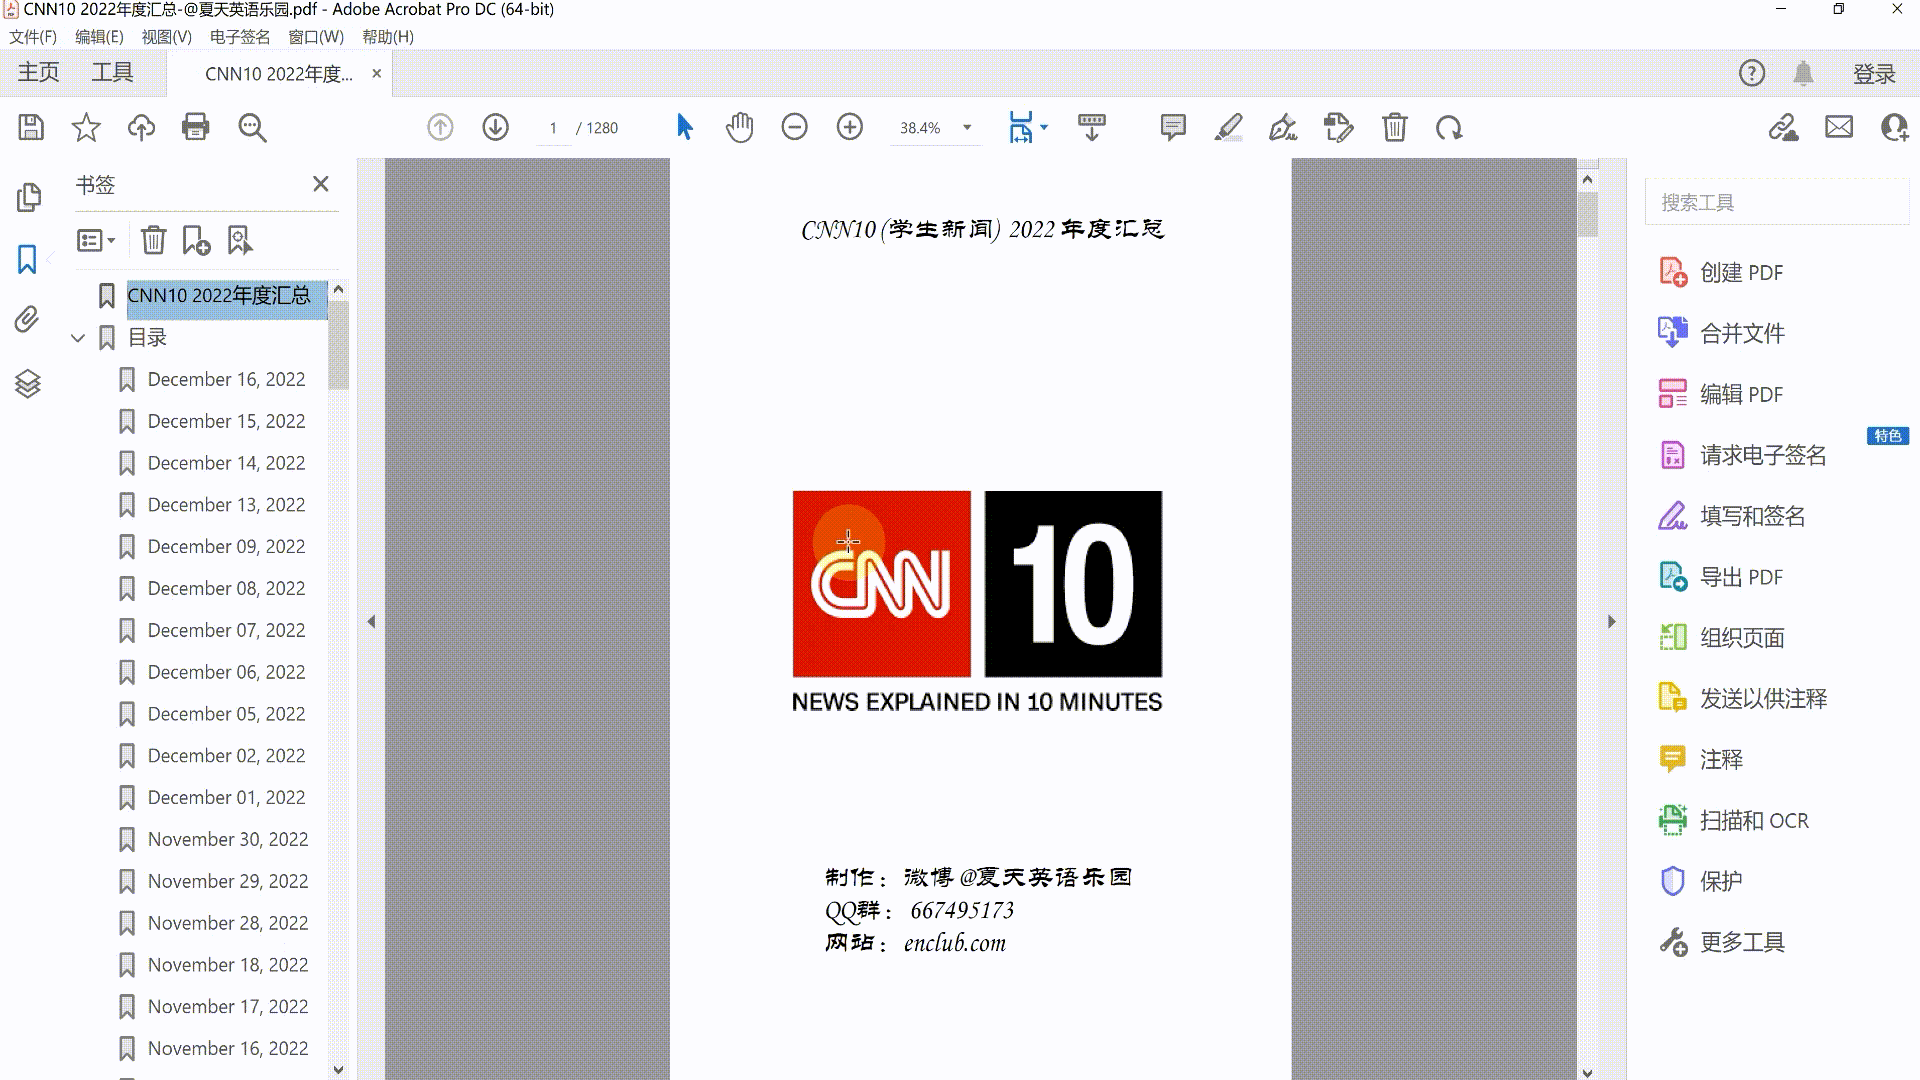Open bookmark options dropdown menu
The image size is (1920, 1080).
coord(96,240)
